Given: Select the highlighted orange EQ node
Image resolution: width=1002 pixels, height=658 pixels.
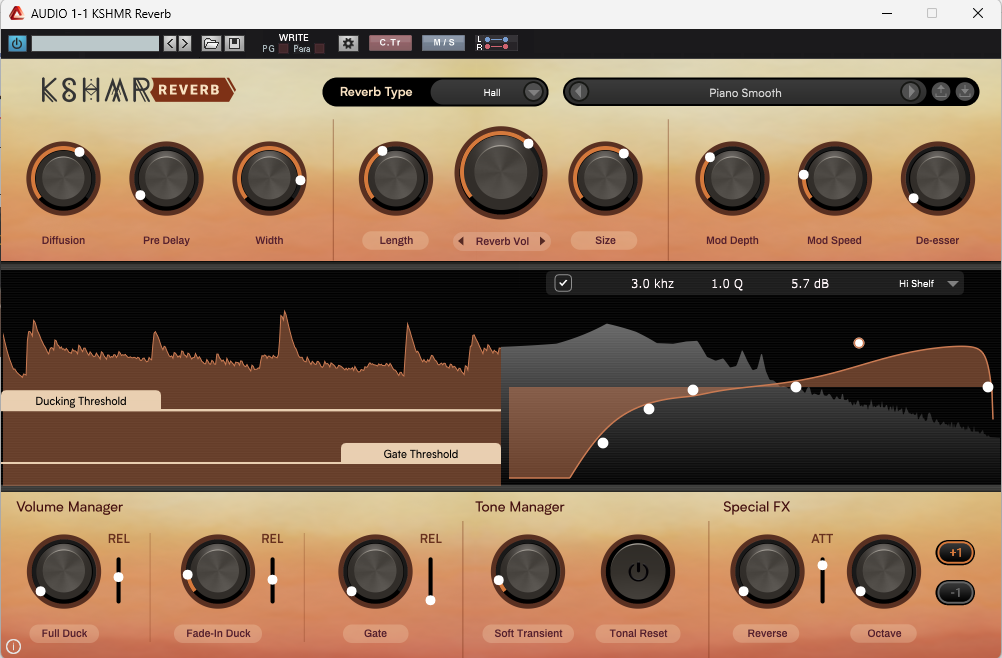Looking at the screenshot, I should tap(859, 343).
